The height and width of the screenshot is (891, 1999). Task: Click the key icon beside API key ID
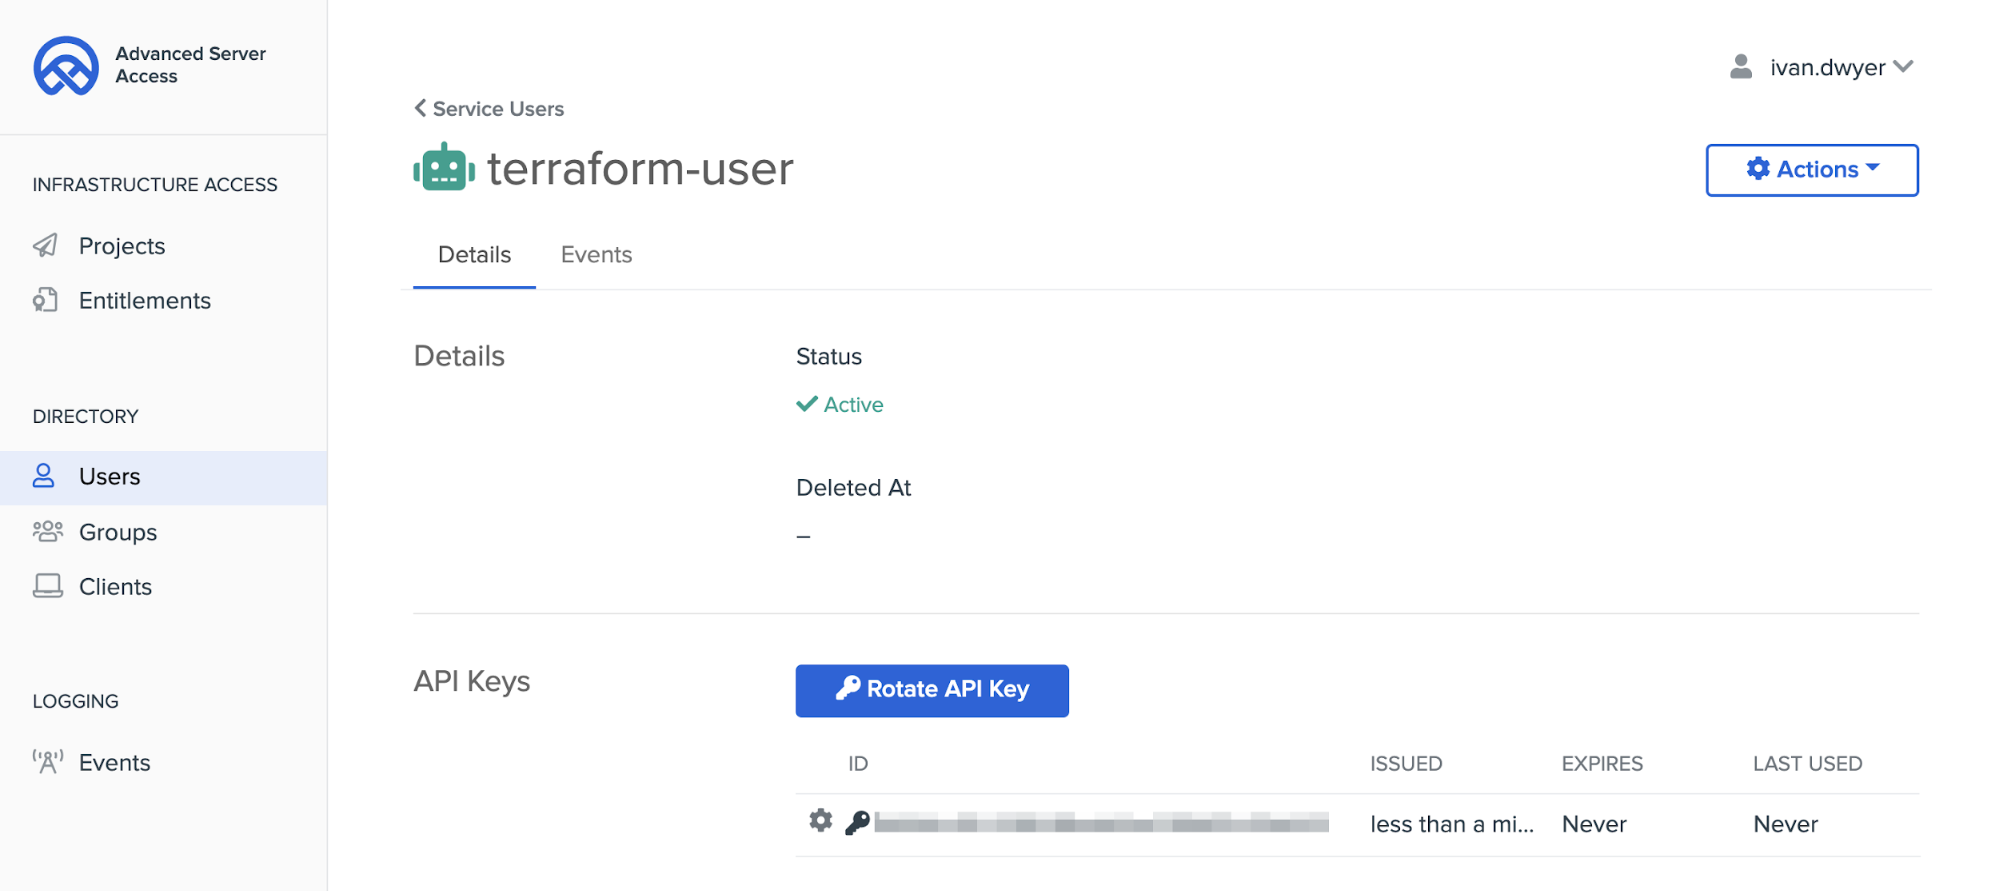click(x=857, y=823)
